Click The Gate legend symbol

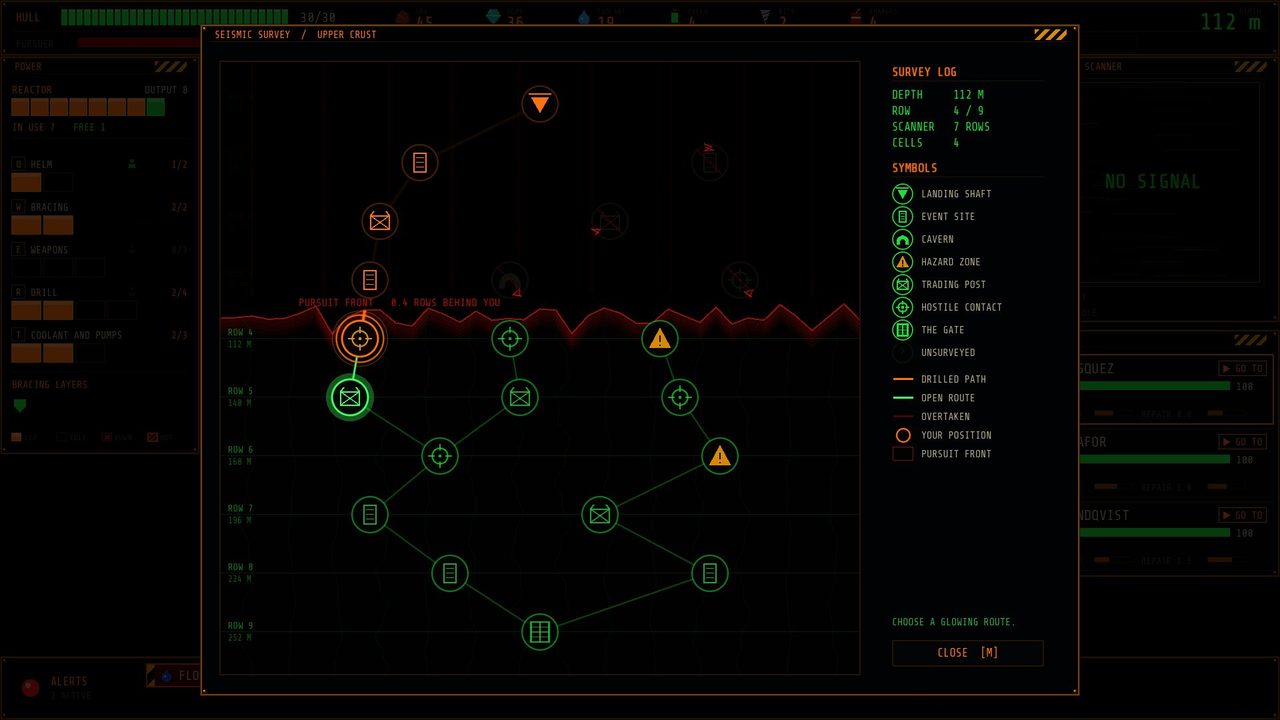pos(903,330)
